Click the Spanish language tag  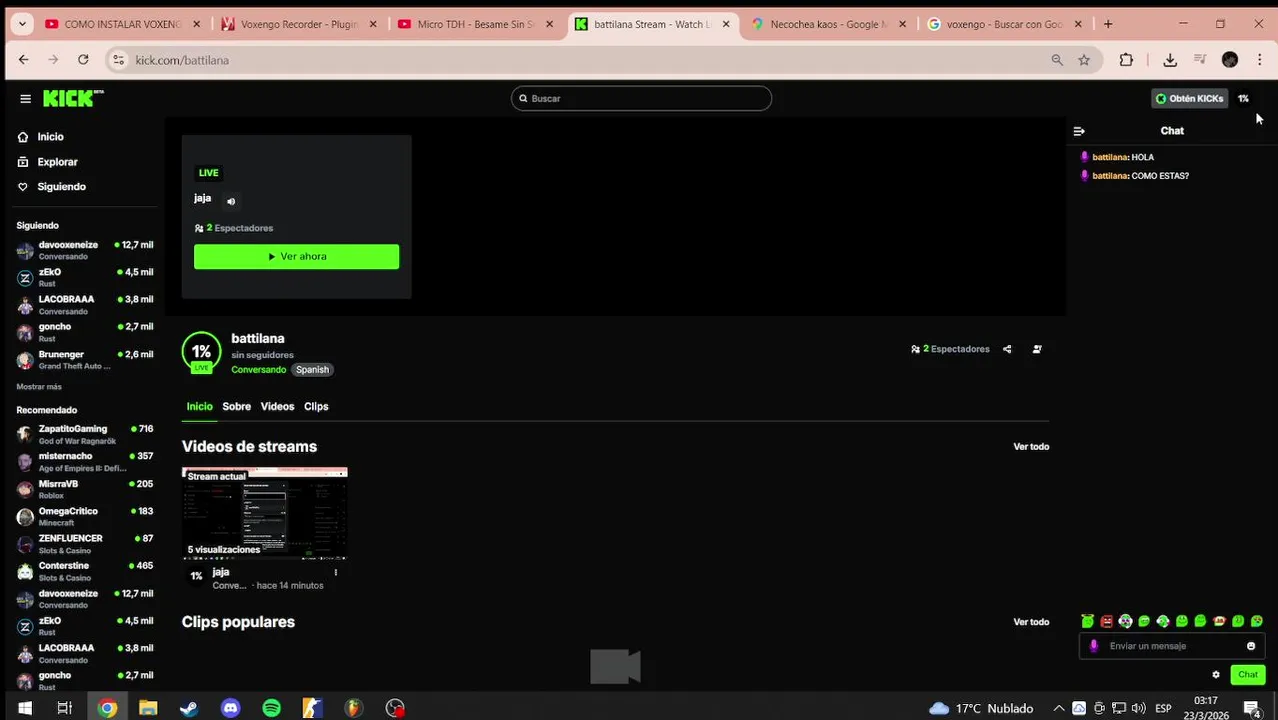[312, 370]
